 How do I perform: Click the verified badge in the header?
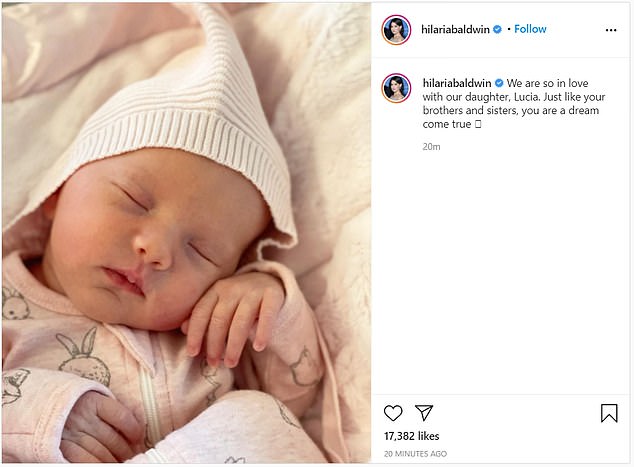pos(497,29)
